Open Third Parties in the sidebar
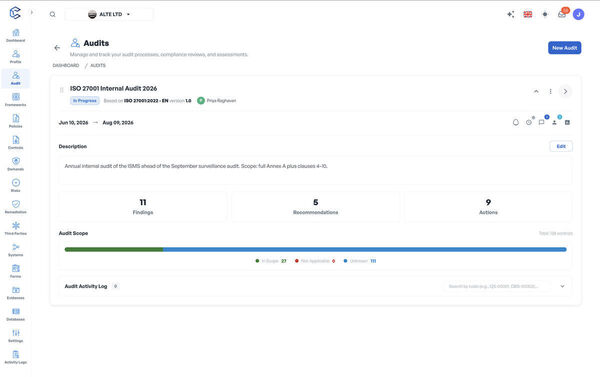The width and height of the screenshot is (600, 377). (16, 228)
